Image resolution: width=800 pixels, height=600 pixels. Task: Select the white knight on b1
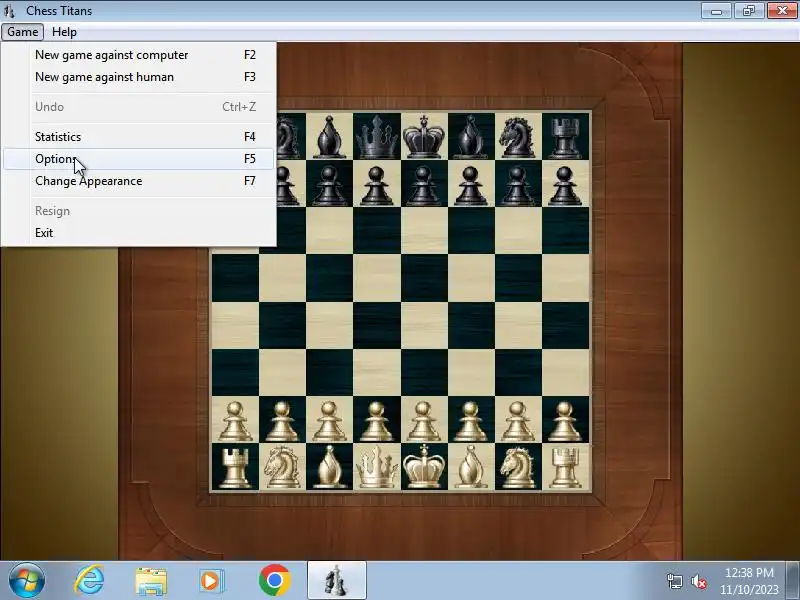click(282, 467)
